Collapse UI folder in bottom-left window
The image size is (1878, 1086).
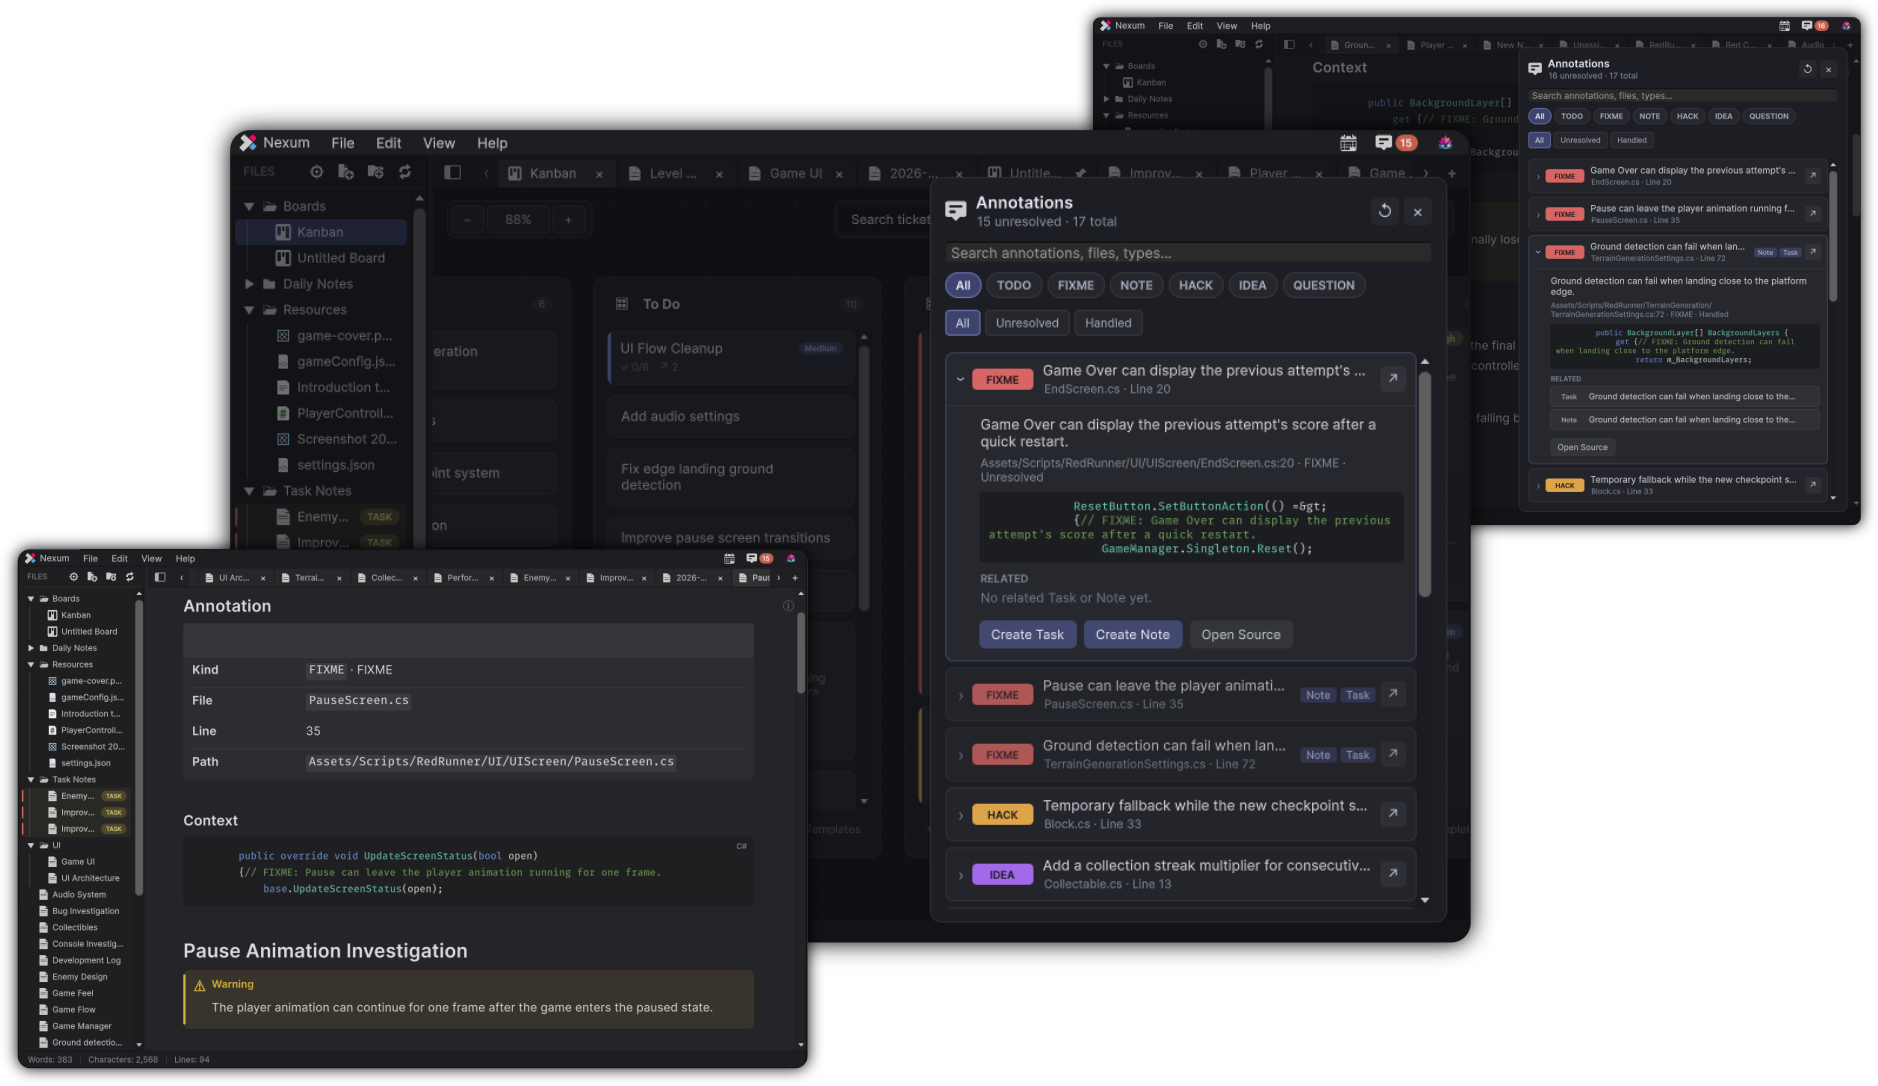[31, 845]
